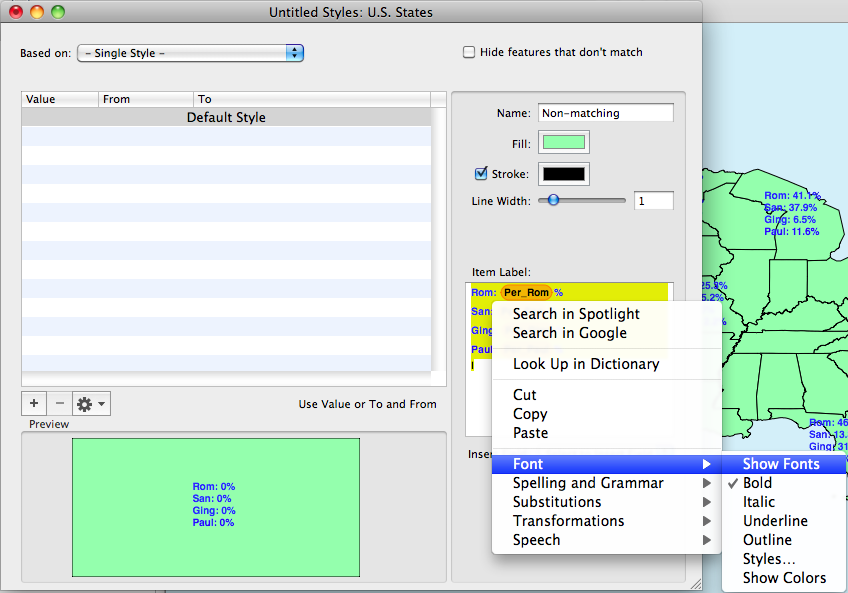Click the plus button to add style

34,403
